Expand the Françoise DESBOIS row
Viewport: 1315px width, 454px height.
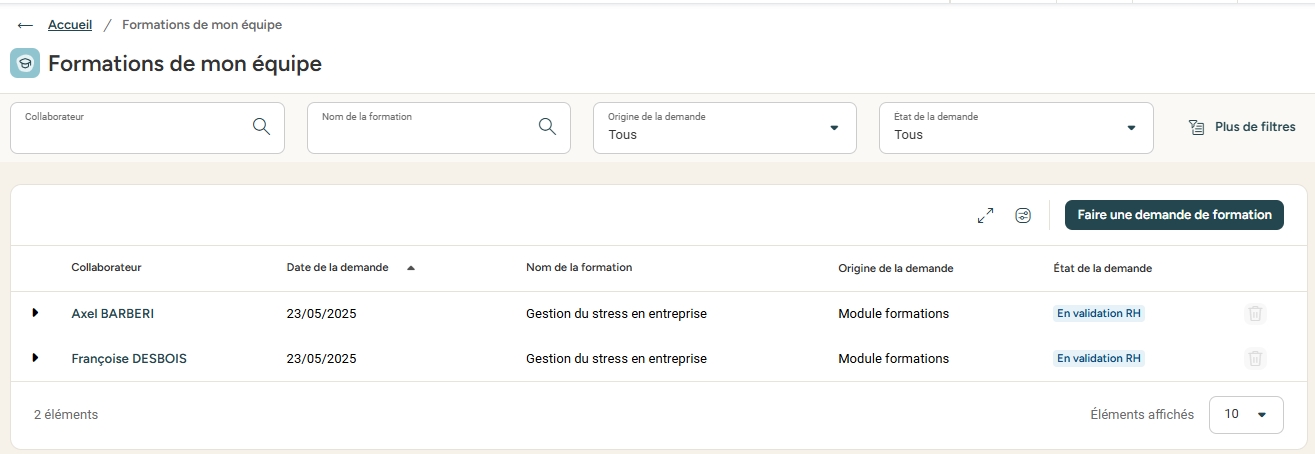tap(35, 358)
